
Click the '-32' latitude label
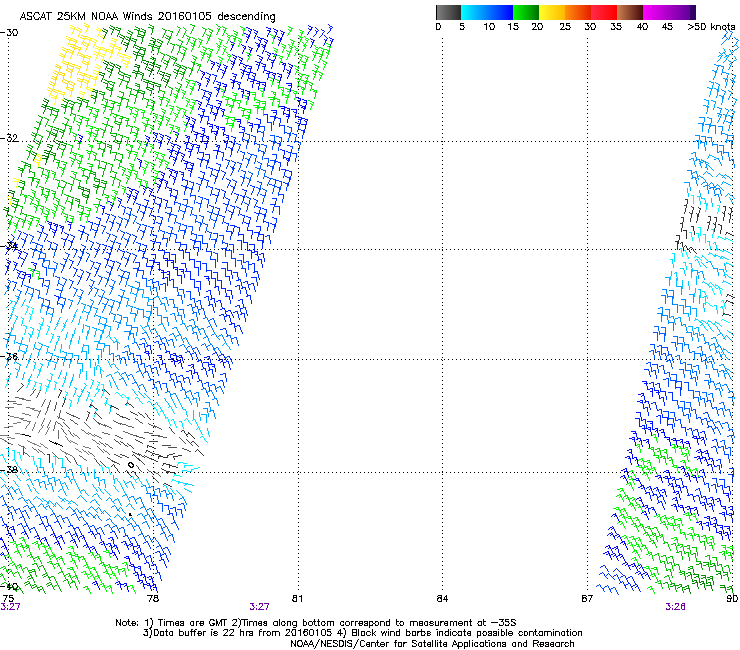coord(9,138)
